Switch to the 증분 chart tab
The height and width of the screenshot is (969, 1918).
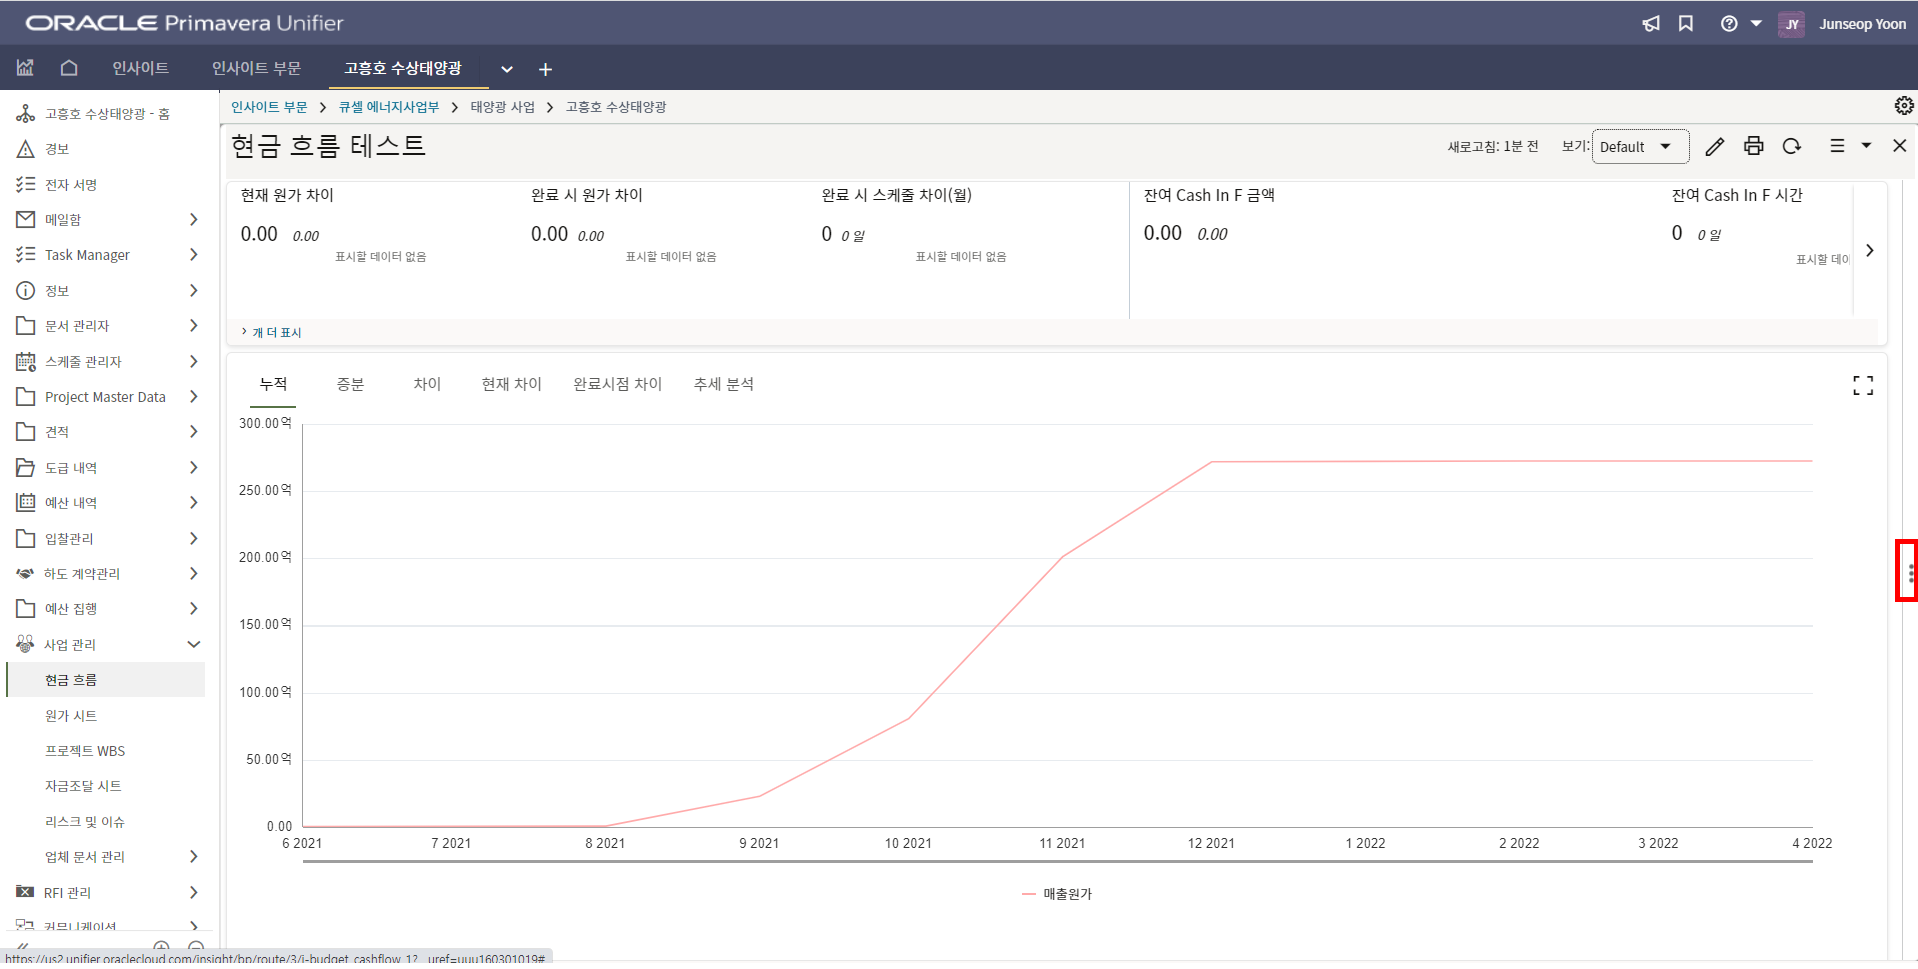click(x=350, y=385)
